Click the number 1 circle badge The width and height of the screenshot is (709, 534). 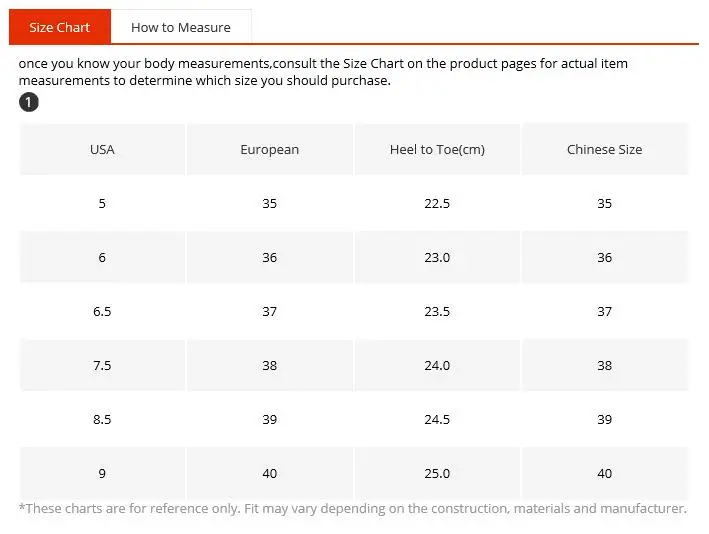pos(29,103)
